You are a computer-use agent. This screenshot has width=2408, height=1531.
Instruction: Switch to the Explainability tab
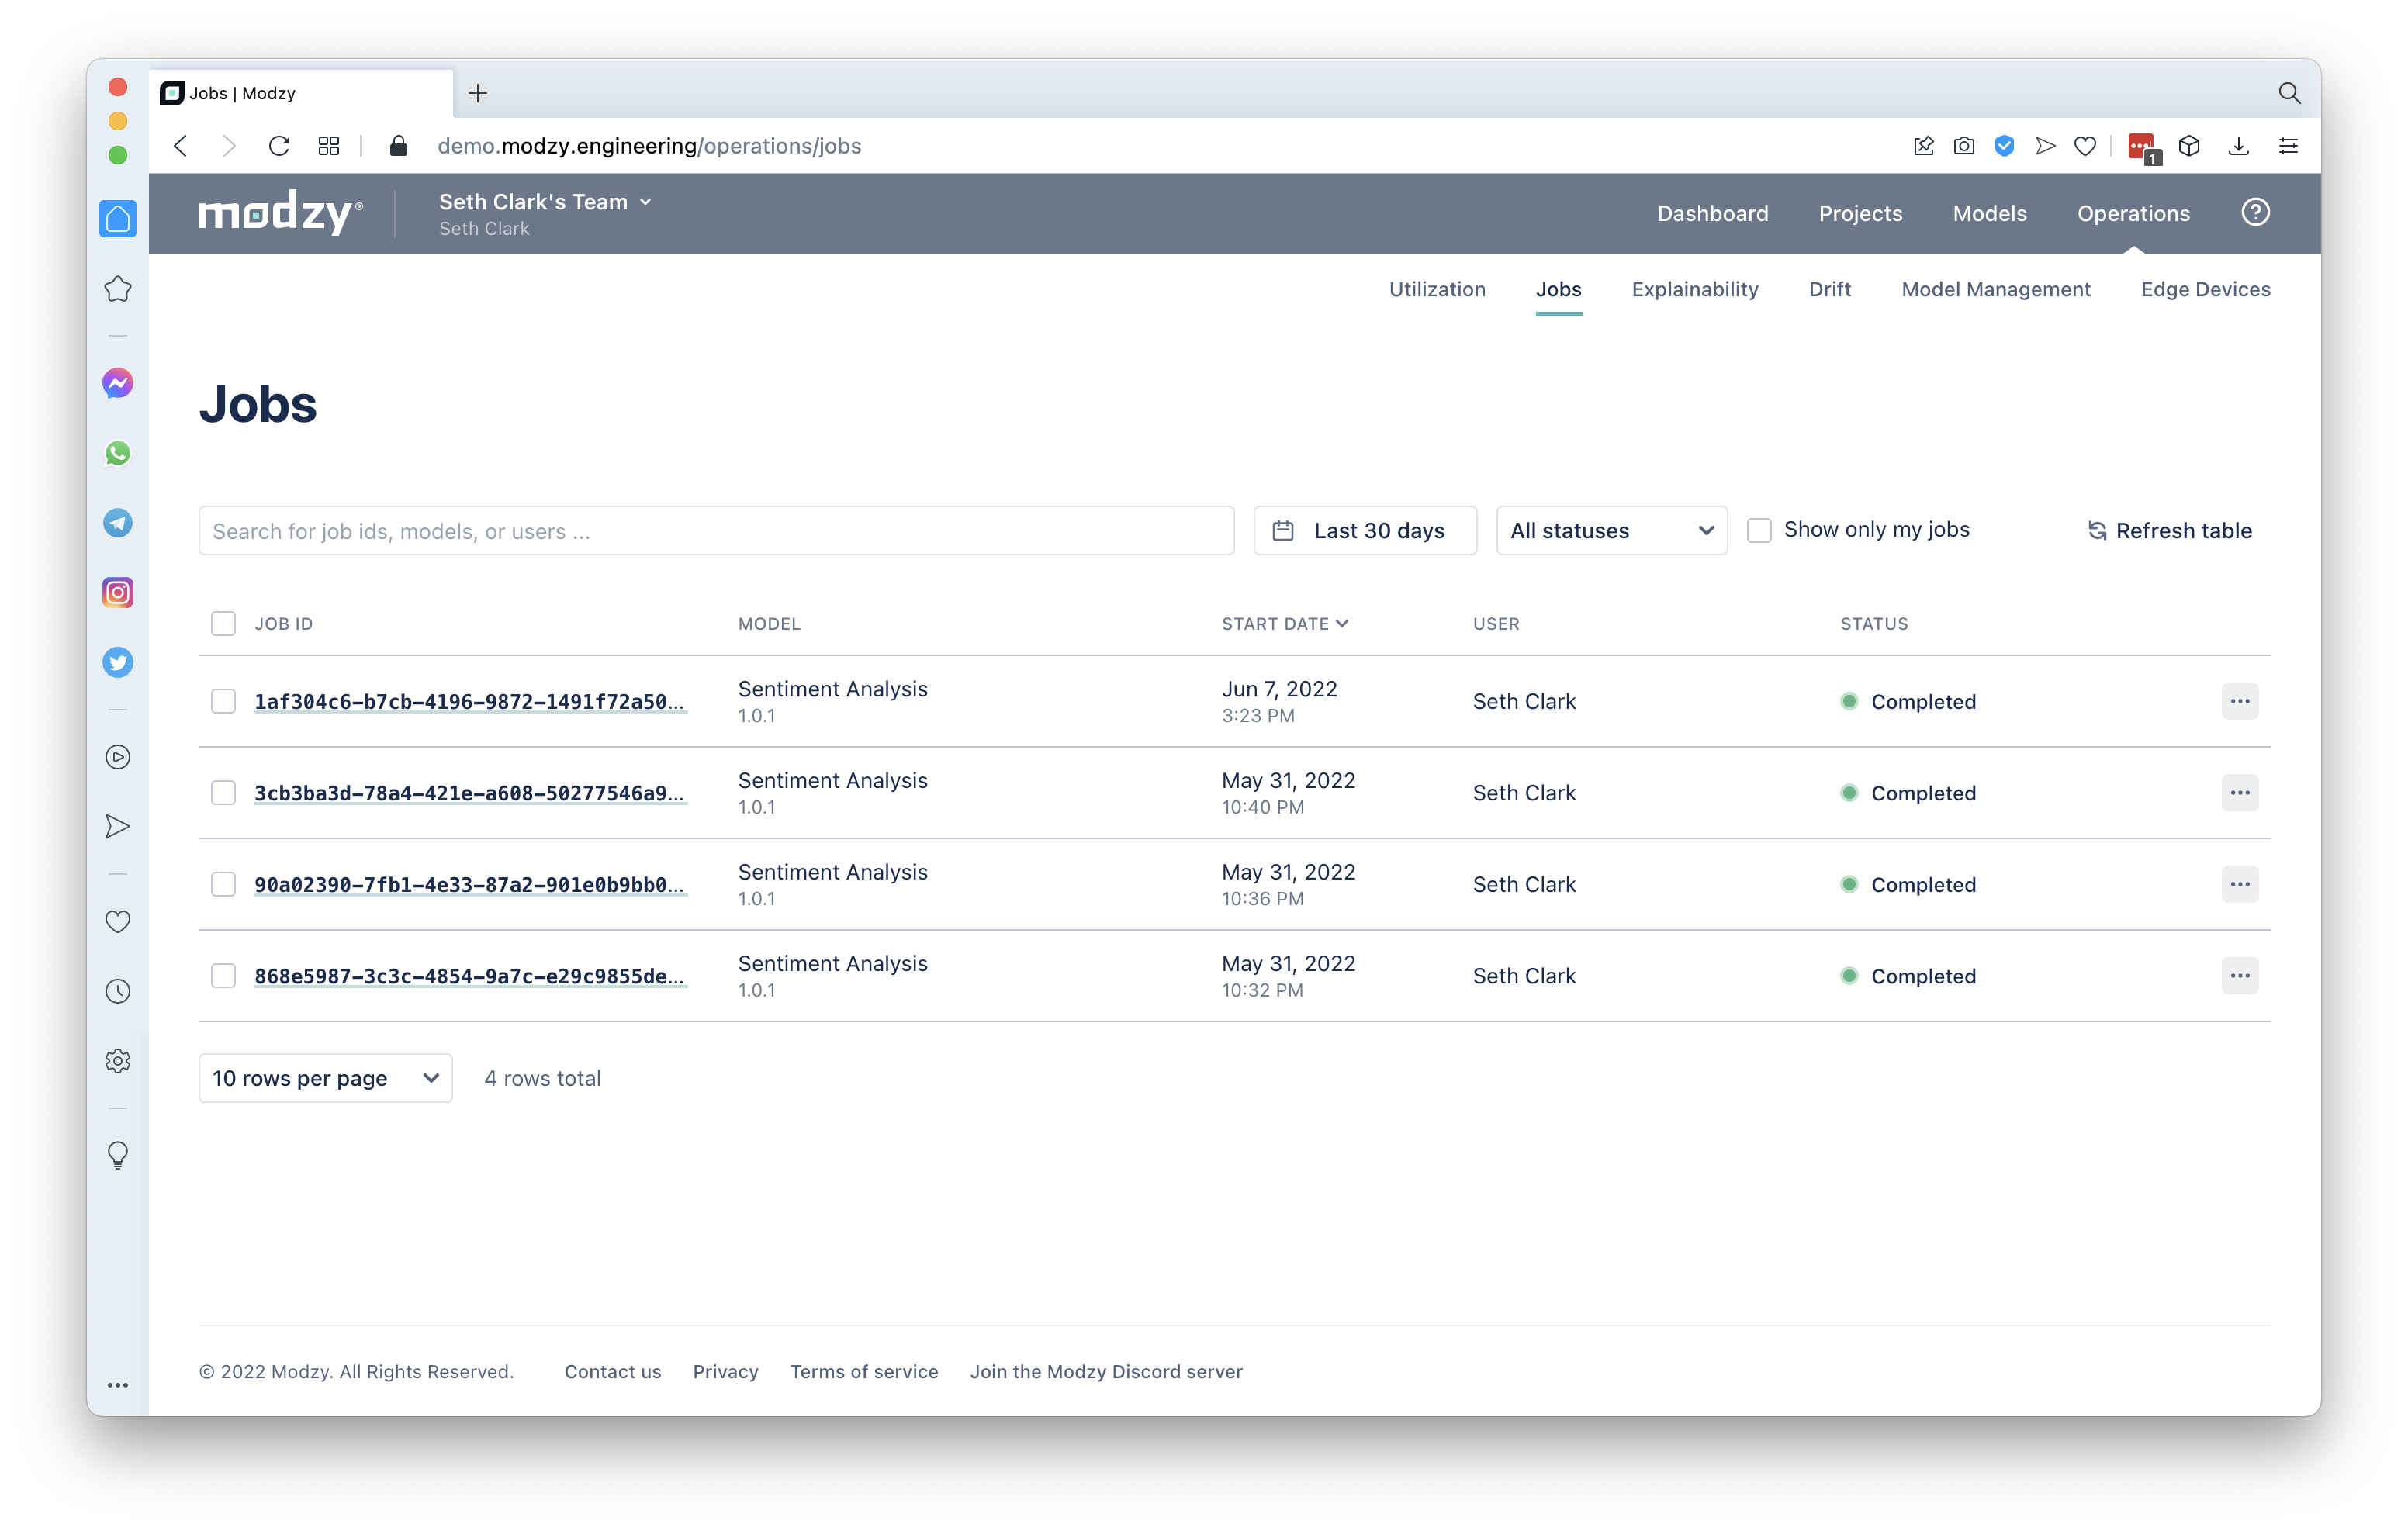(x=1694, y=289)
